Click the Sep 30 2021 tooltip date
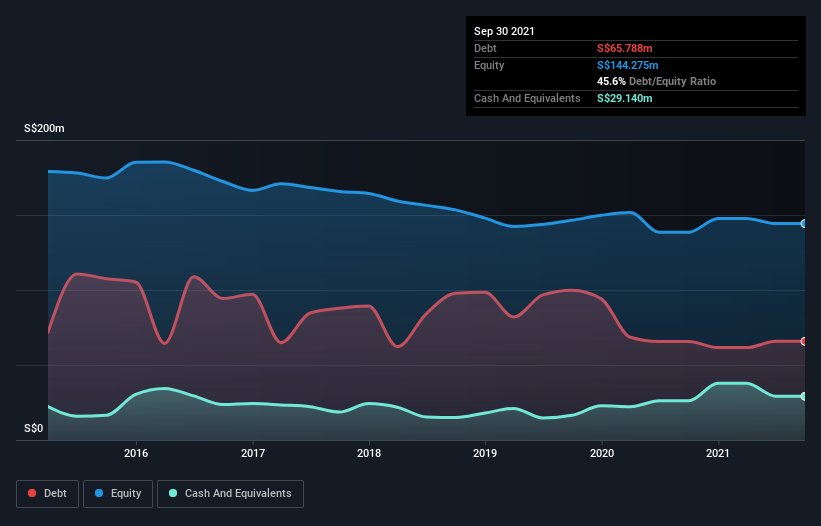 (504, 31)
